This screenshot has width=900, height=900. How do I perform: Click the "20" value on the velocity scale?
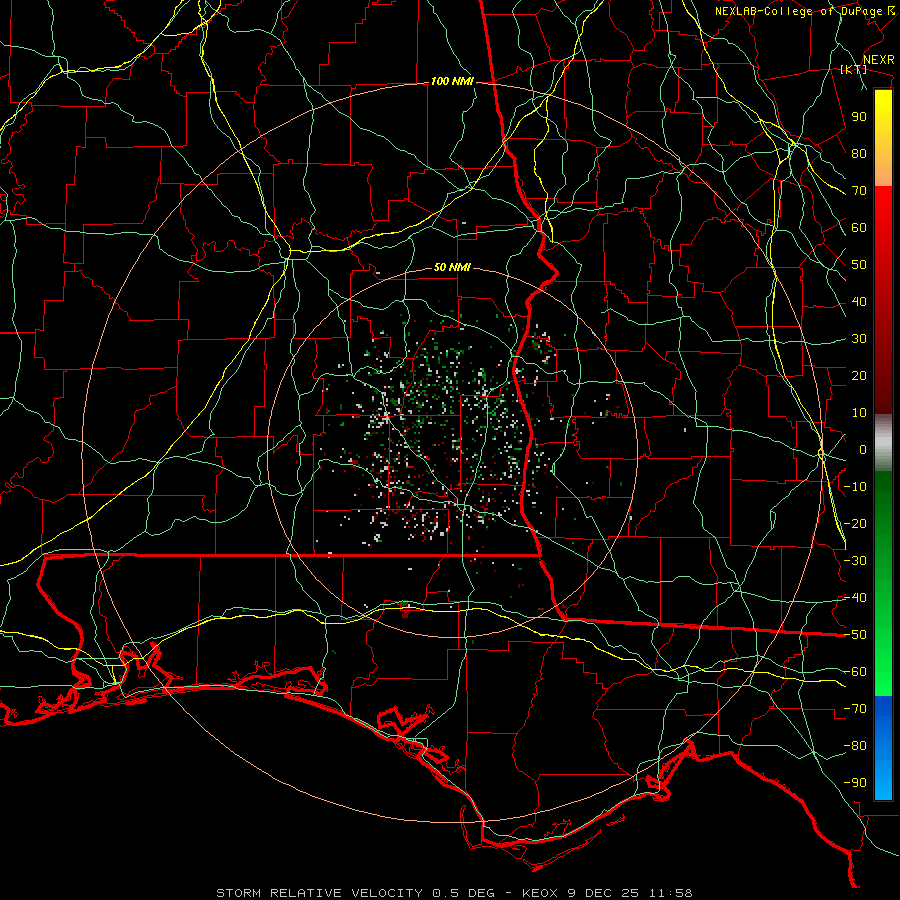coord(859,375)
